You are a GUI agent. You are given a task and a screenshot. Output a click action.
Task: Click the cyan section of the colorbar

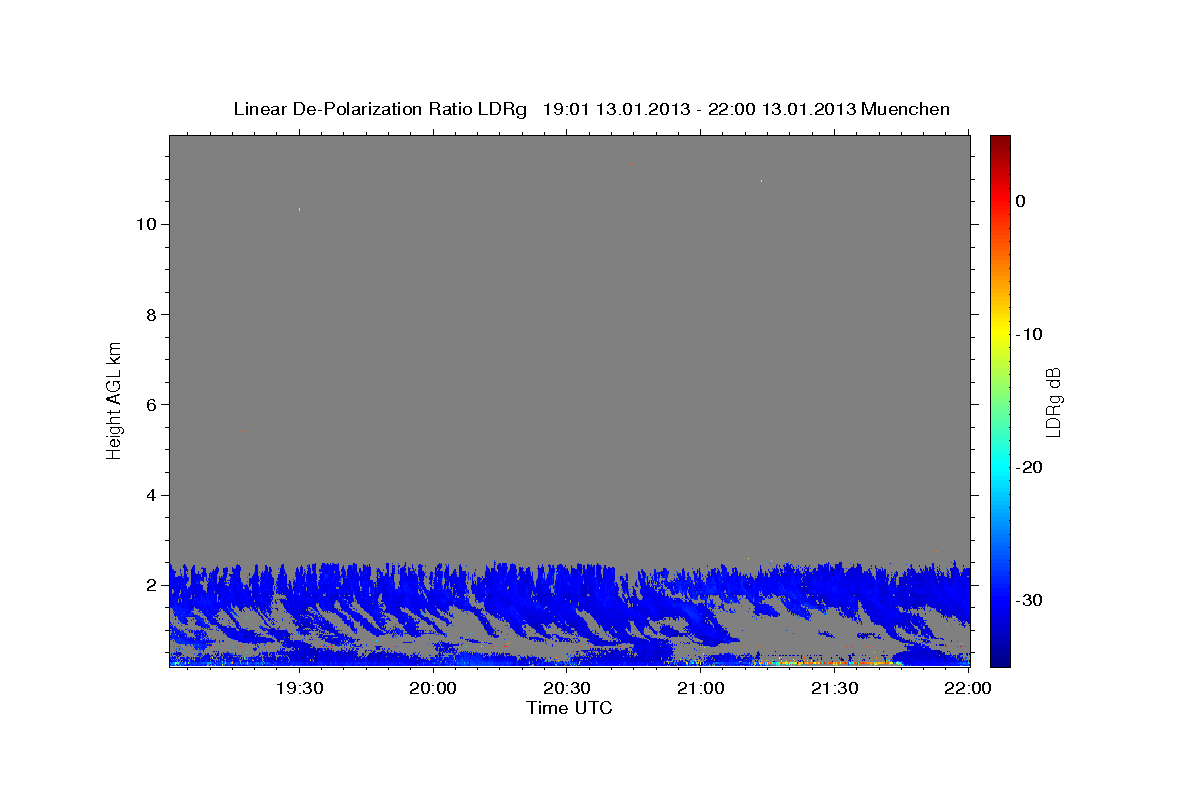(x=1000, y=465)
